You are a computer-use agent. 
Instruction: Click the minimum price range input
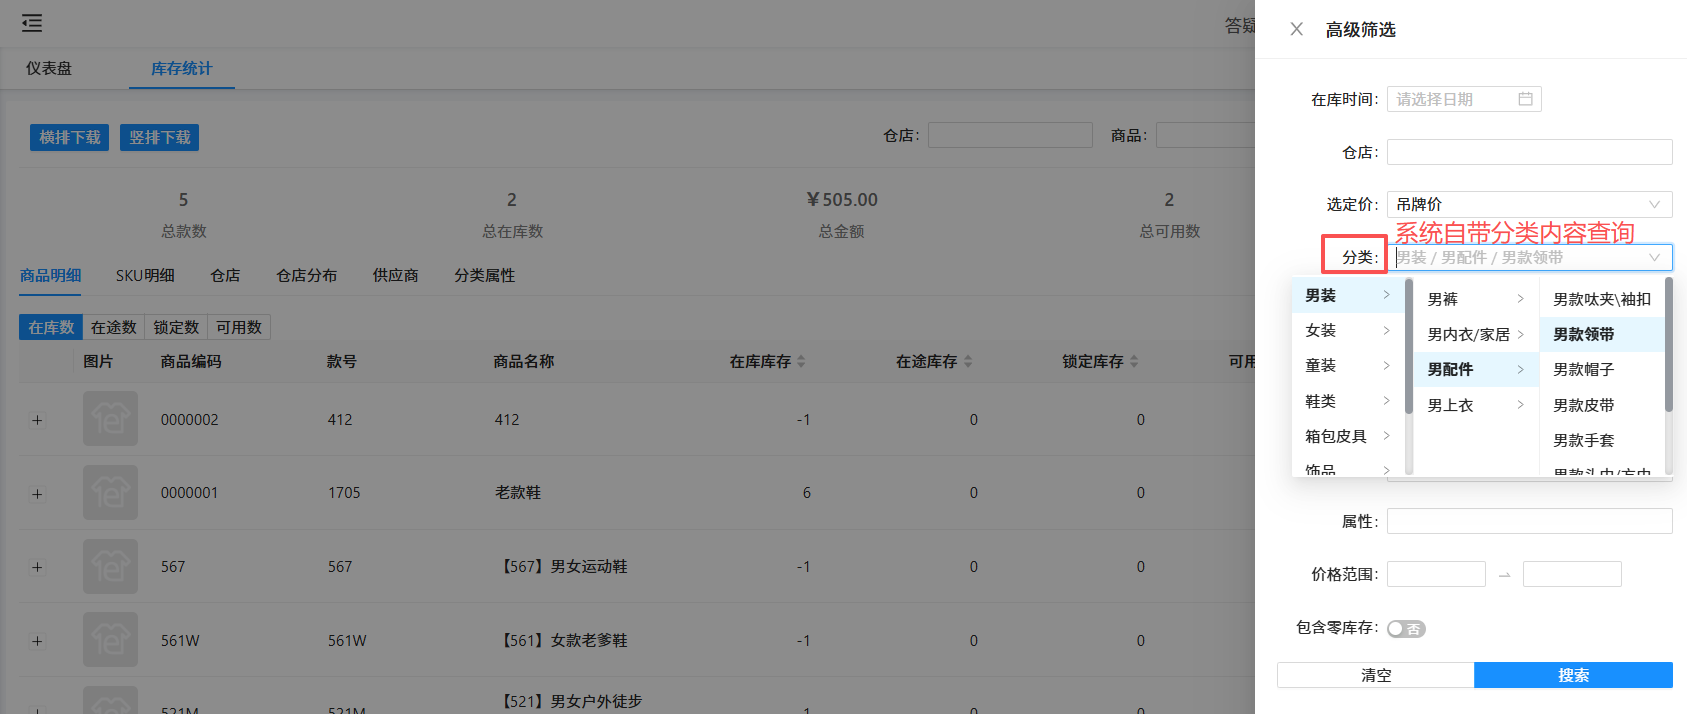click(x=1435, y=574)
